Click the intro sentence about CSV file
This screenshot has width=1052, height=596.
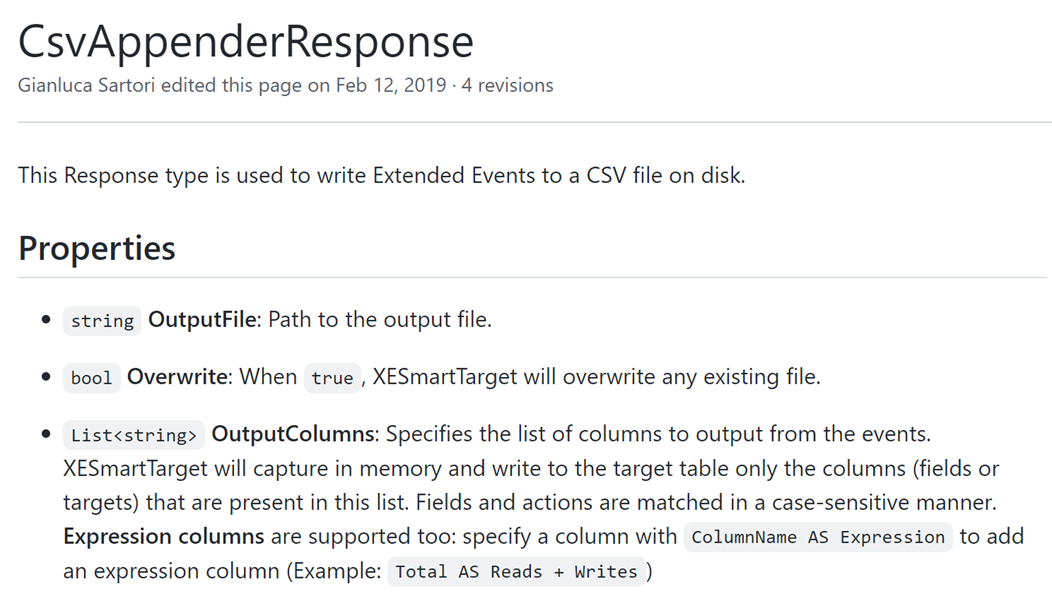point(381,175)
